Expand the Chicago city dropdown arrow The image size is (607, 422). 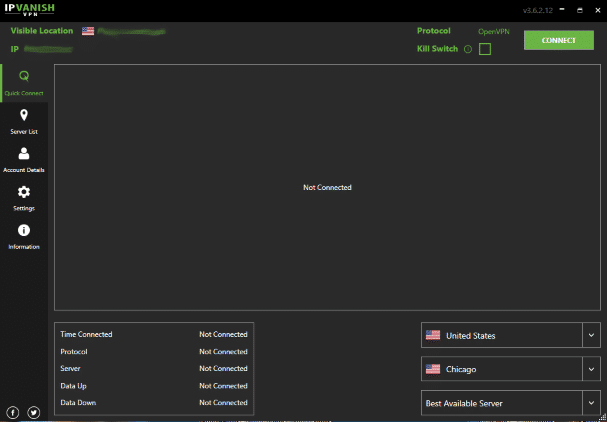pos(591,369)
